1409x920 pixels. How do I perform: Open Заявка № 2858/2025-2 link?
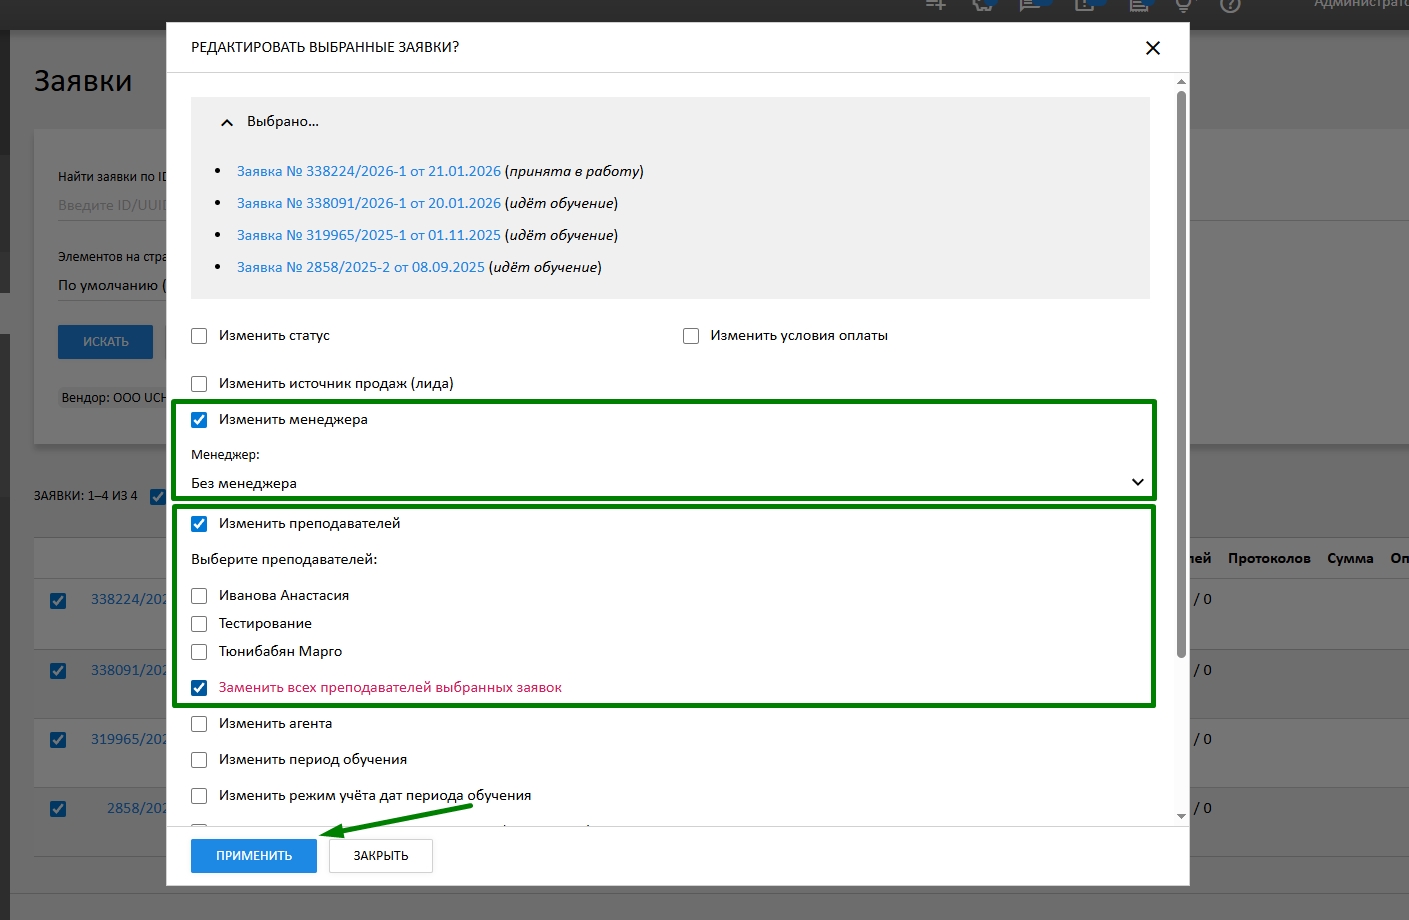[360, 267]
